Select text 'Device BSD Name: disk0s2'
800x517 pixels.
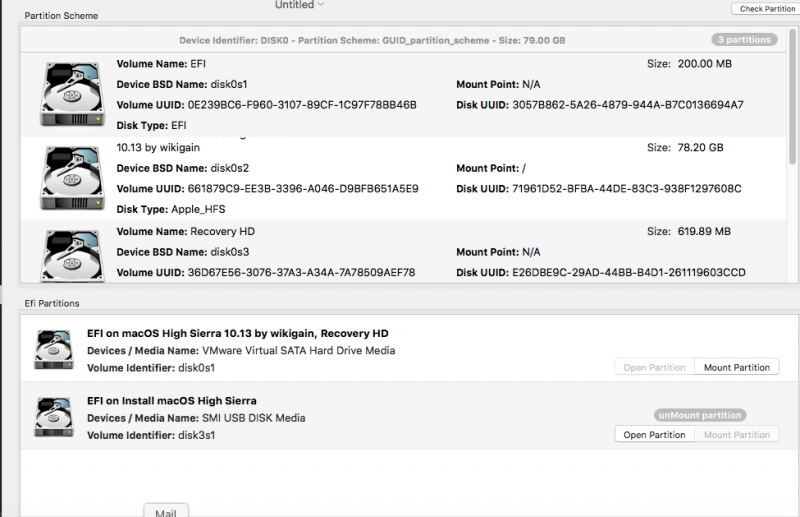coord(183,168)
